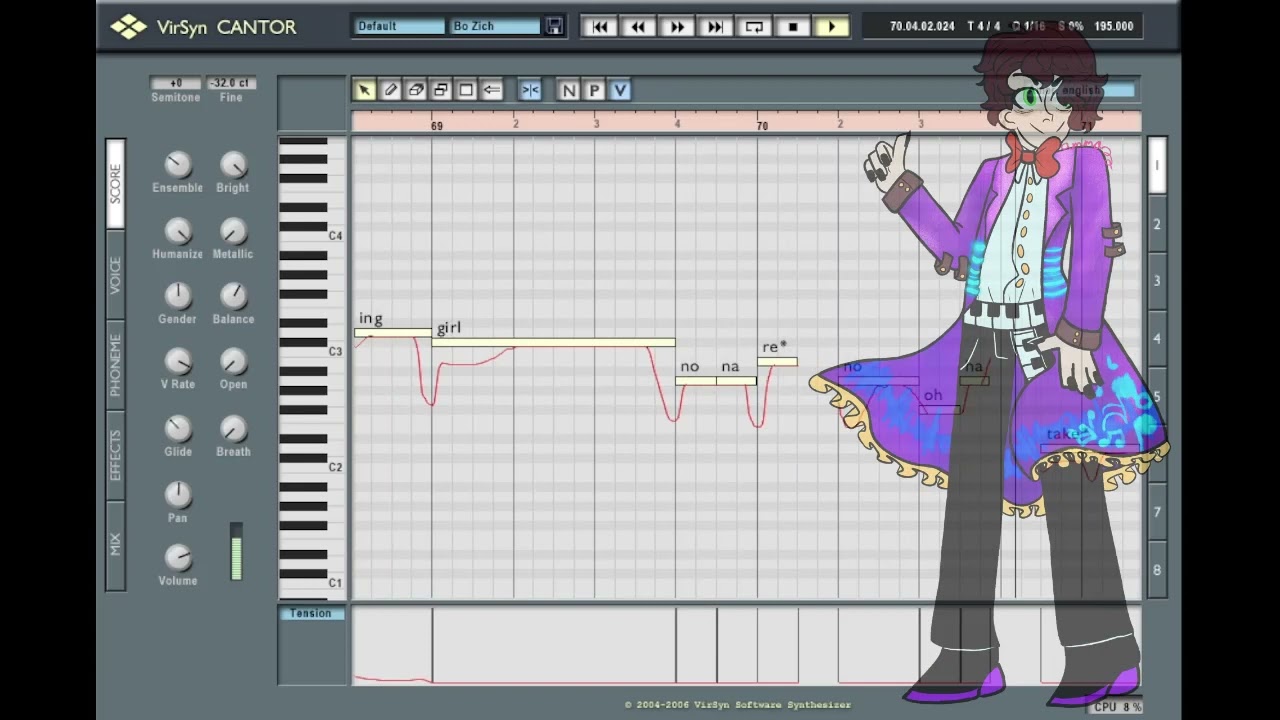1280x720 pixels.
Task: Select the 'ing' note
Action: click(393, 333)
